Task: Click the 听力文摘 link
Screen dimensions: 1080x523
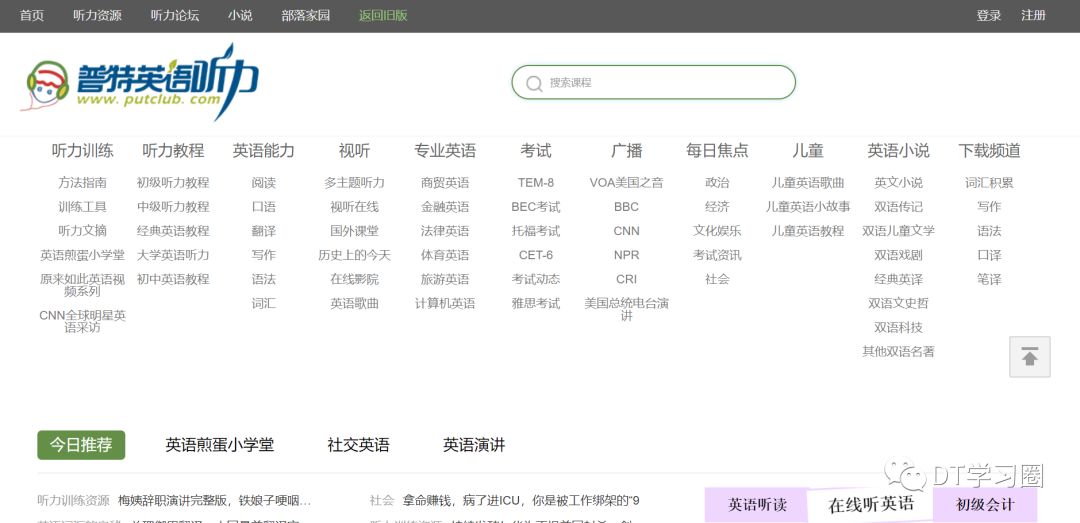Action: coord(83,231)
